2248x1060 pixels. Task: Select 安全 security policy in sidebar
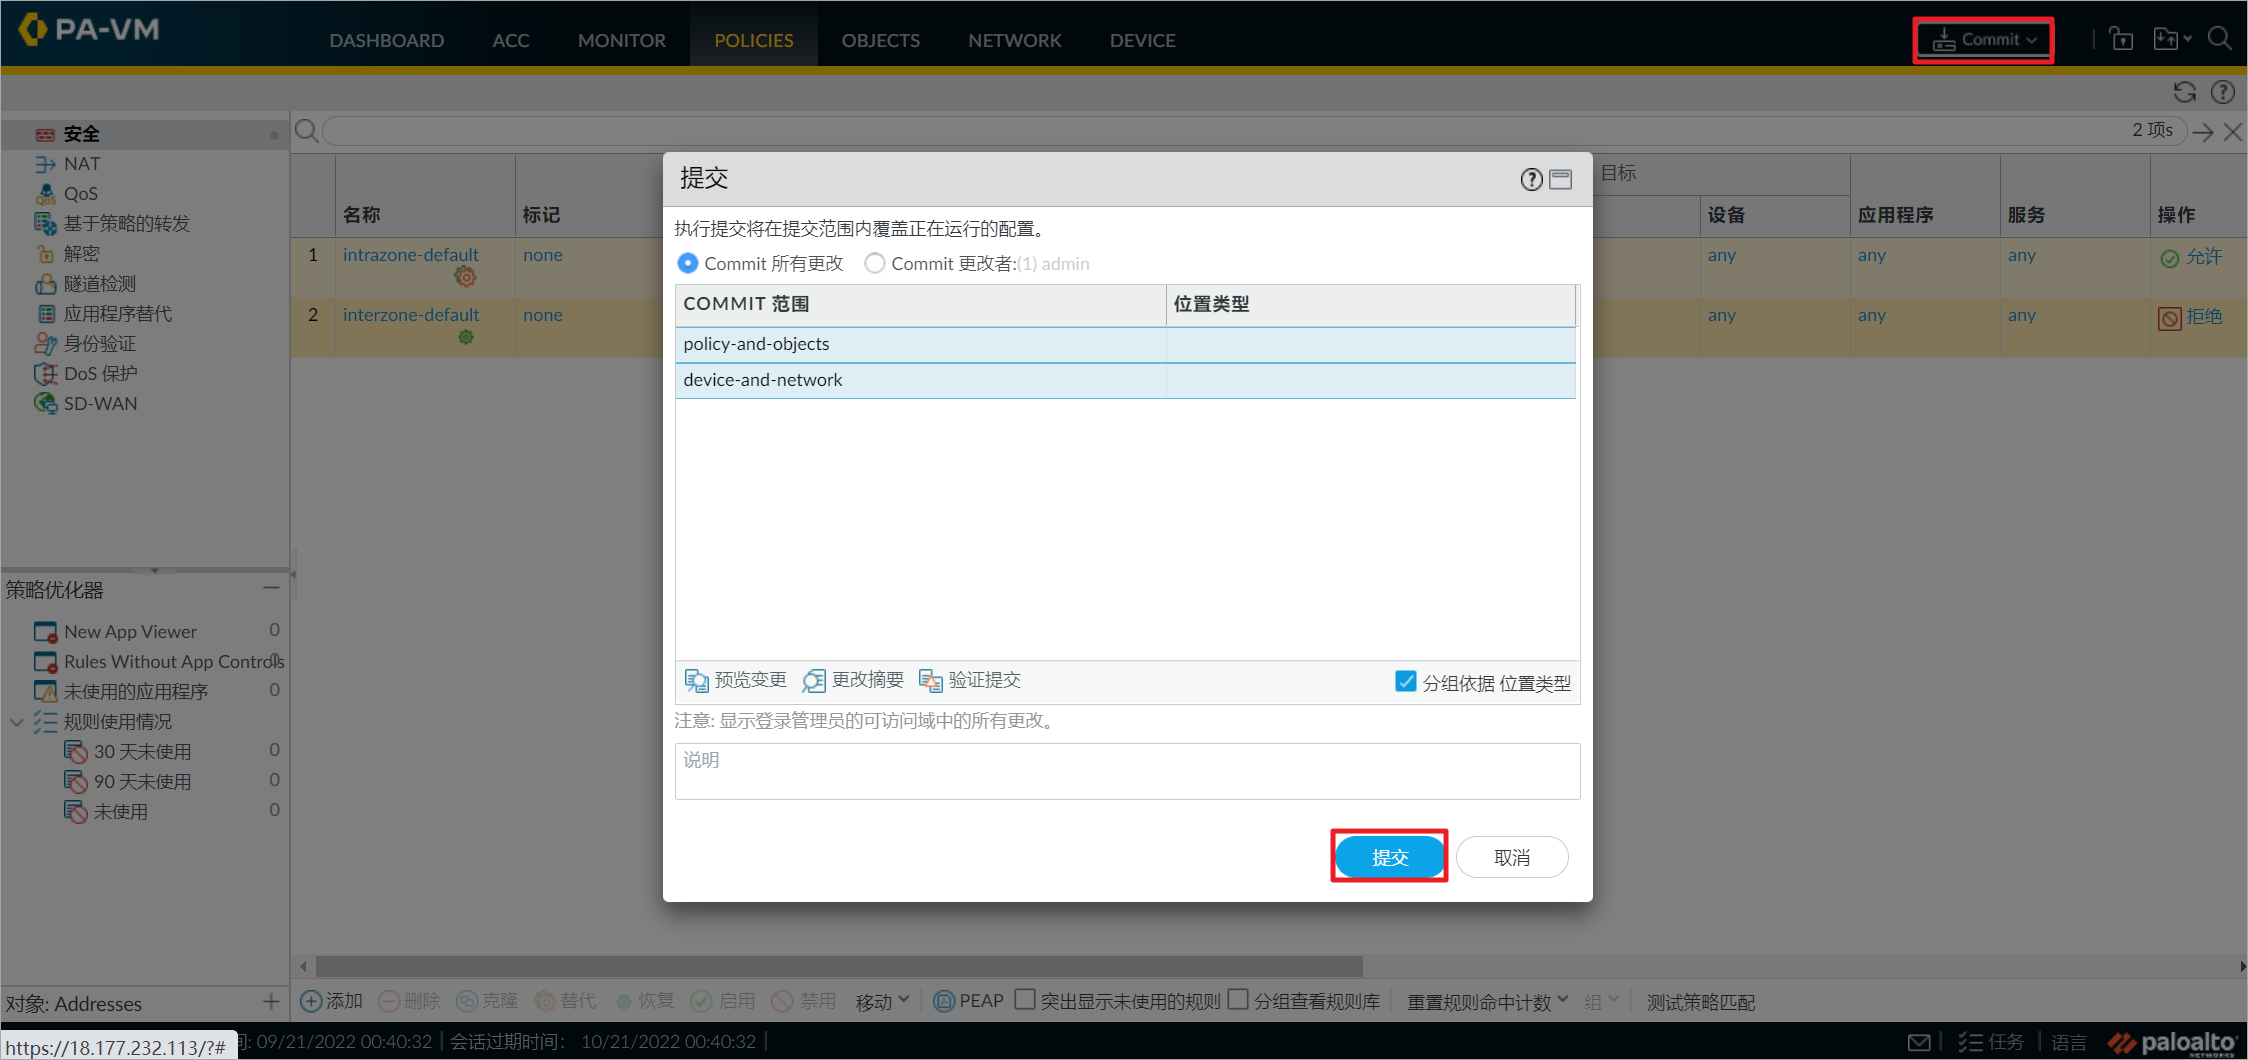pos(81,134)
